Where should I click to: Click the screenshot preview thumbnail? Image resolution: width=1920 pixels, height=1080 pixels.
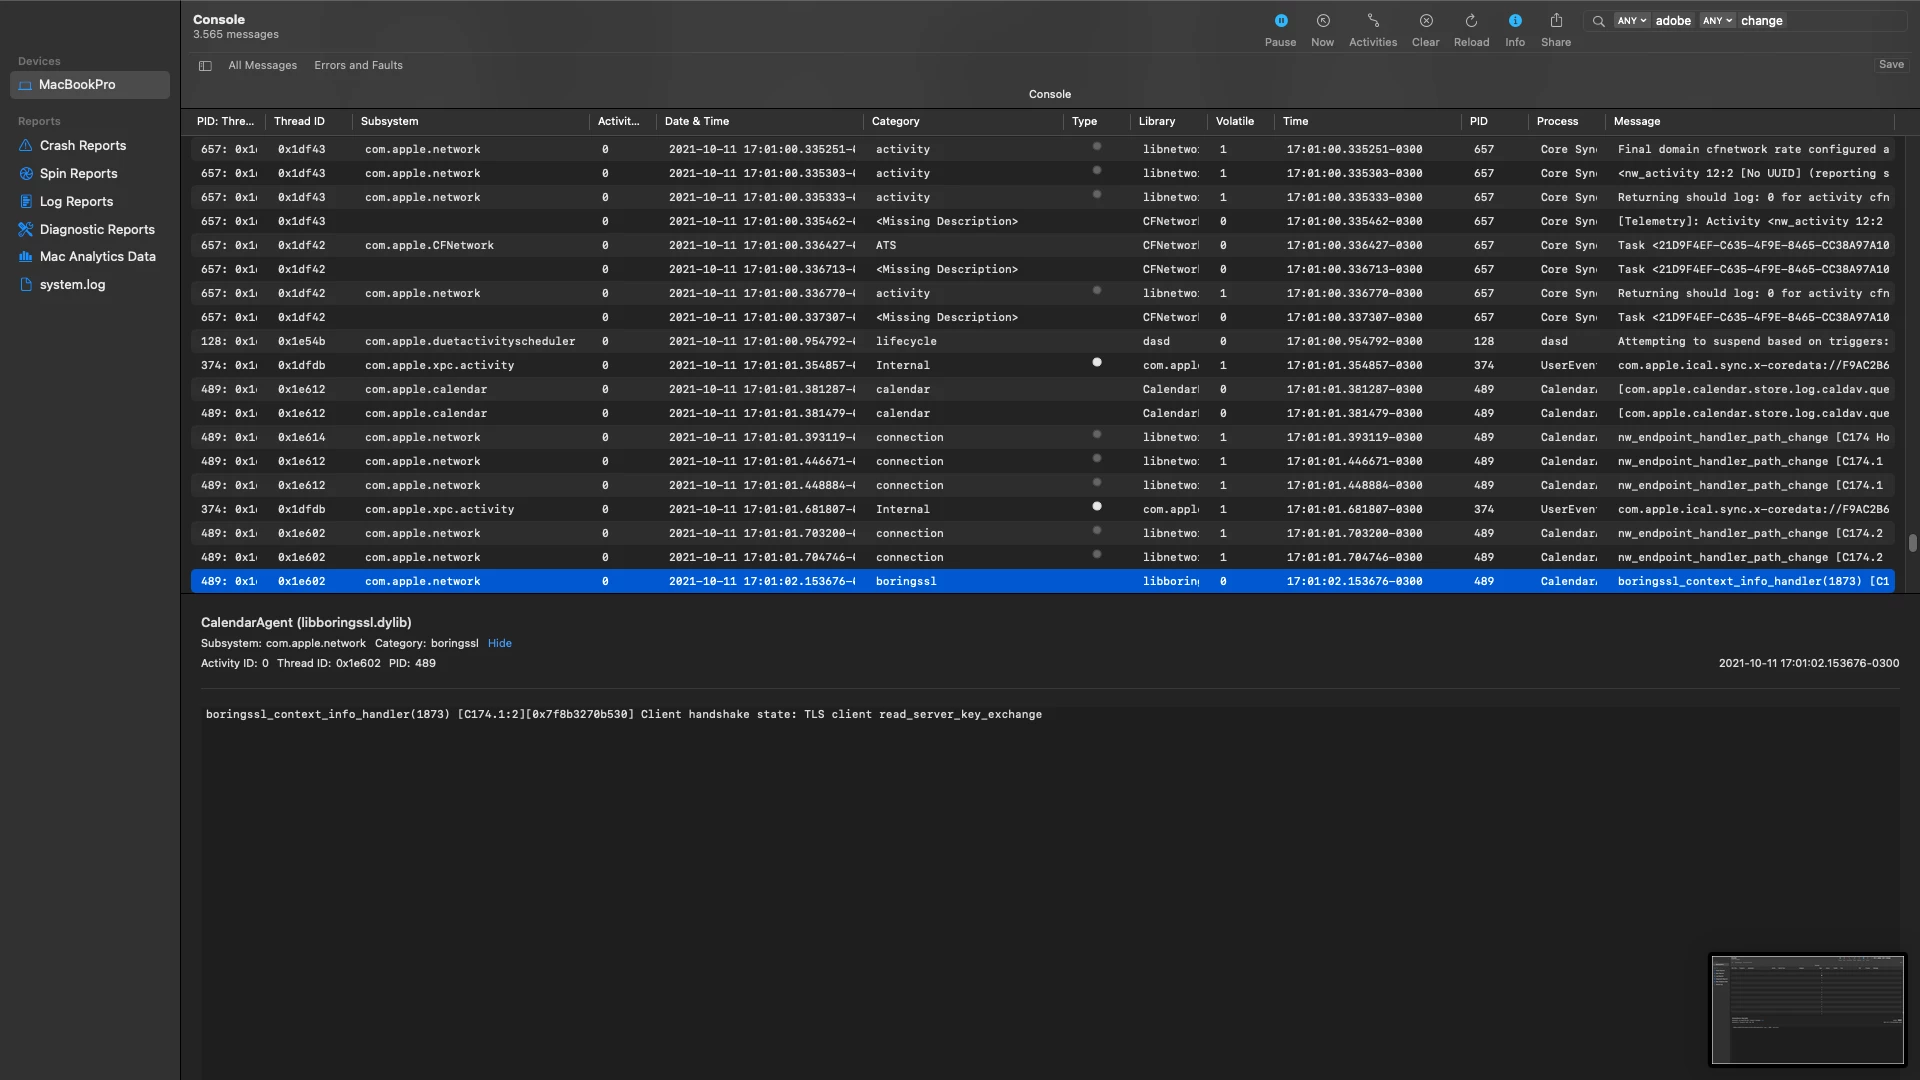pos(1806,1009)
